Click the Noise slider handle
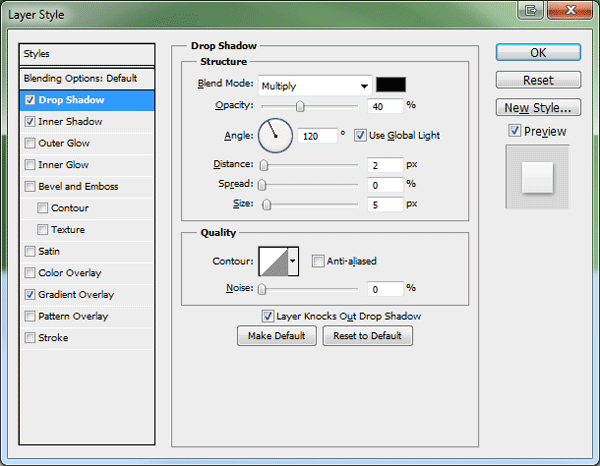This screenshot has height=466, width=600. pyautogui.click(x=262, y=289)
